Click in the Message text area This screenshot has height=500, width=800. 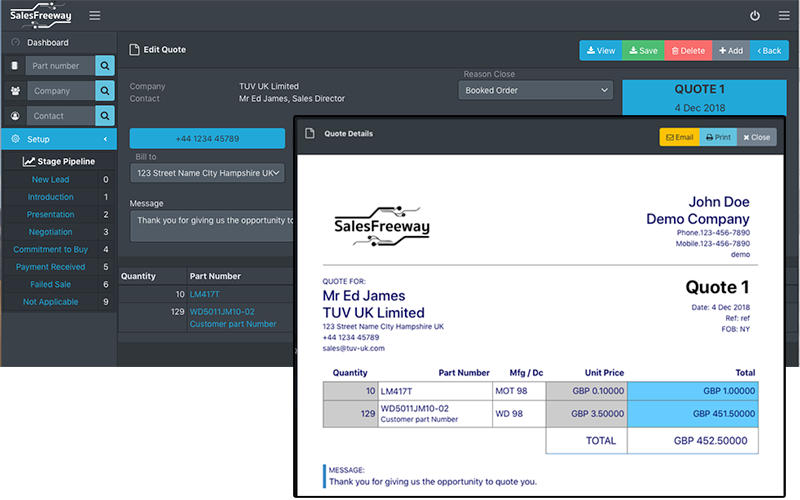[212, 226]
